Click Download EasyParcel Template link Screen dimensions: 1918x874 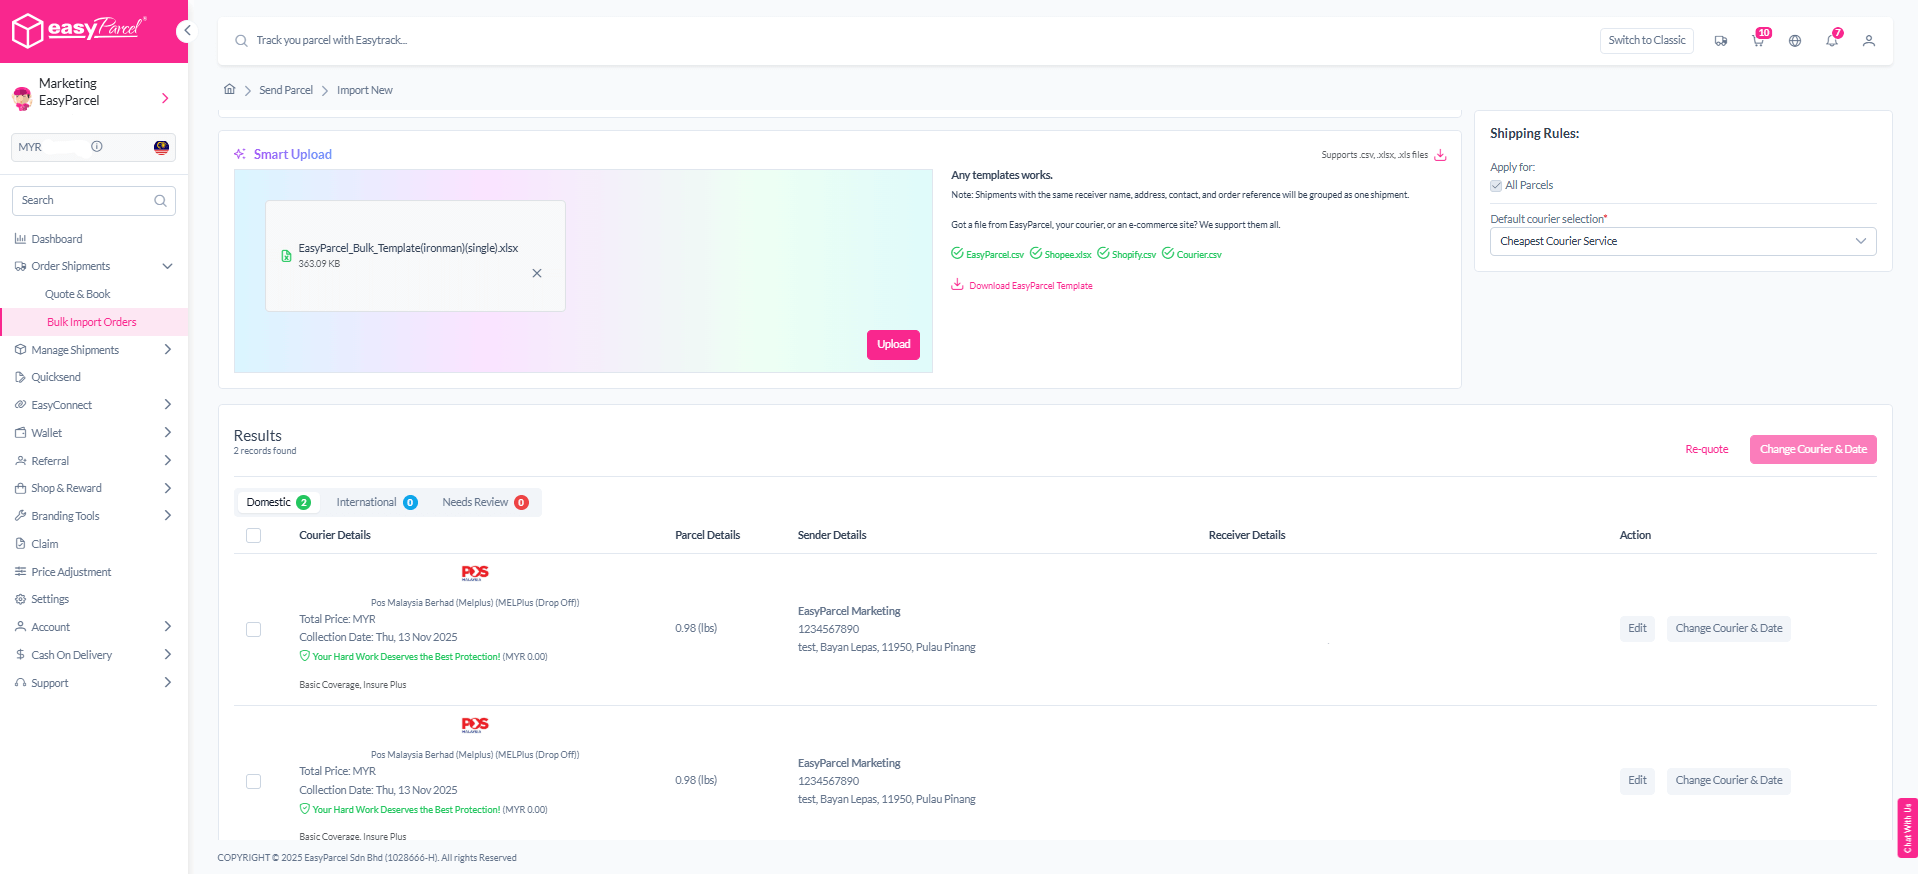tap(1029, 286)
